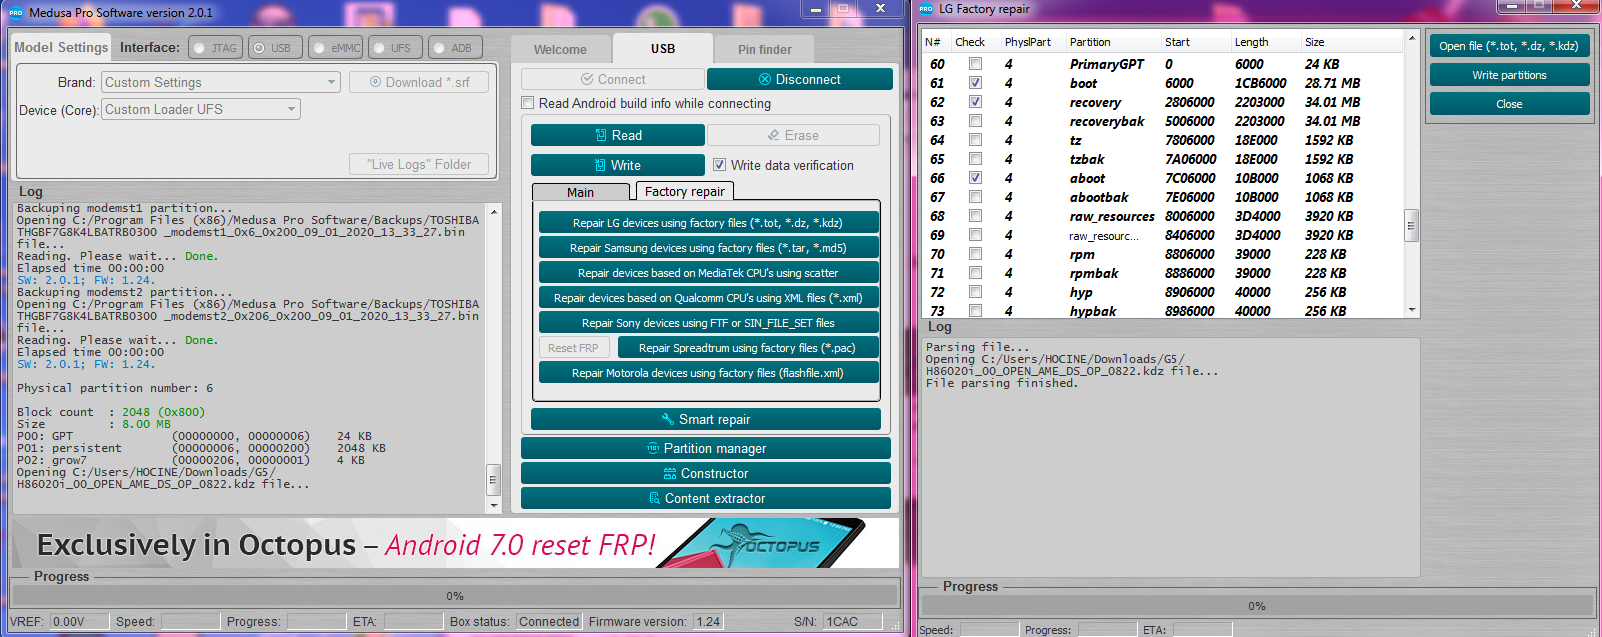This screenshot has width=1602, height=637.
Task: Switch to the Main tab
Action: [580, 192]
